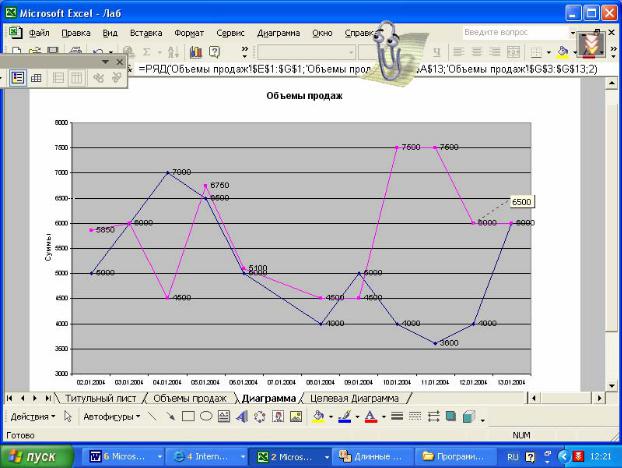Viewport: 622px width, 468px height.
Task: Click the underline Ч button
Action: [436, 52]
